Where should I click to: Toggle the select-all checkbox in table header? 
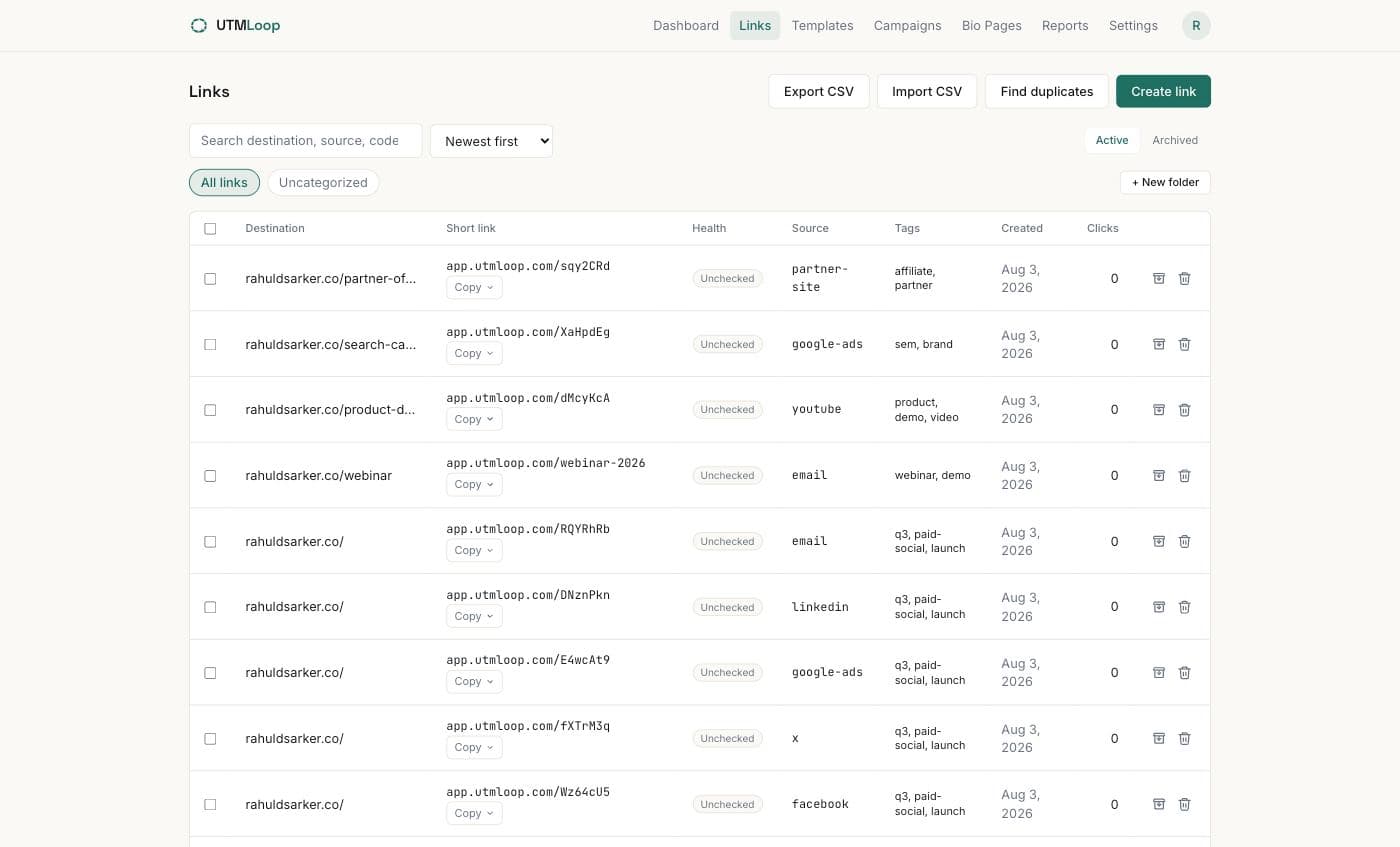(x=210, y=228)
